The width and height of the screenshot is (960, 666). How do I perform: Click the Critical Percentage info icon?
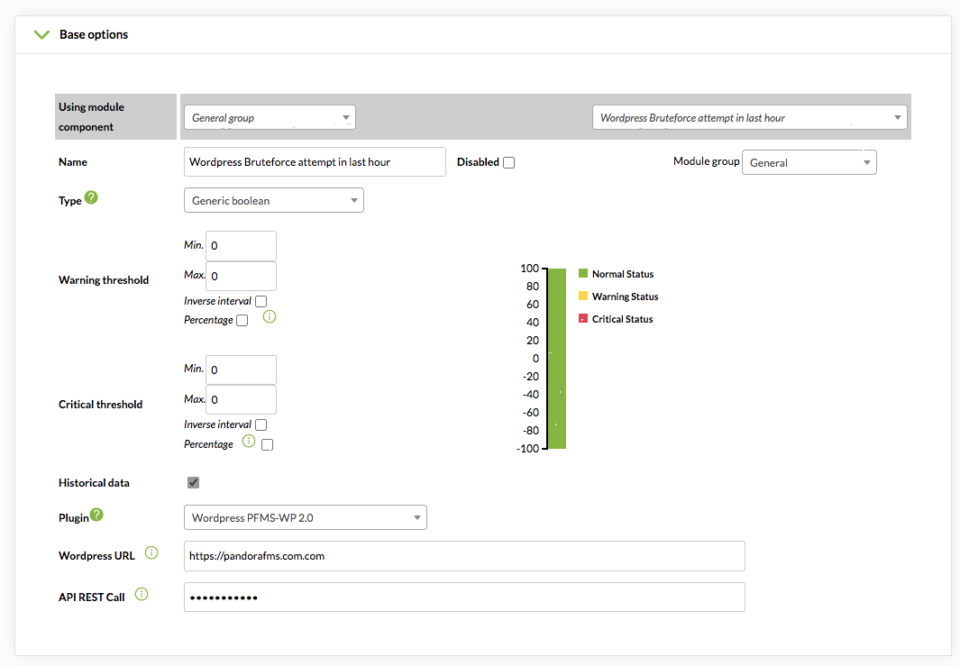249,441
